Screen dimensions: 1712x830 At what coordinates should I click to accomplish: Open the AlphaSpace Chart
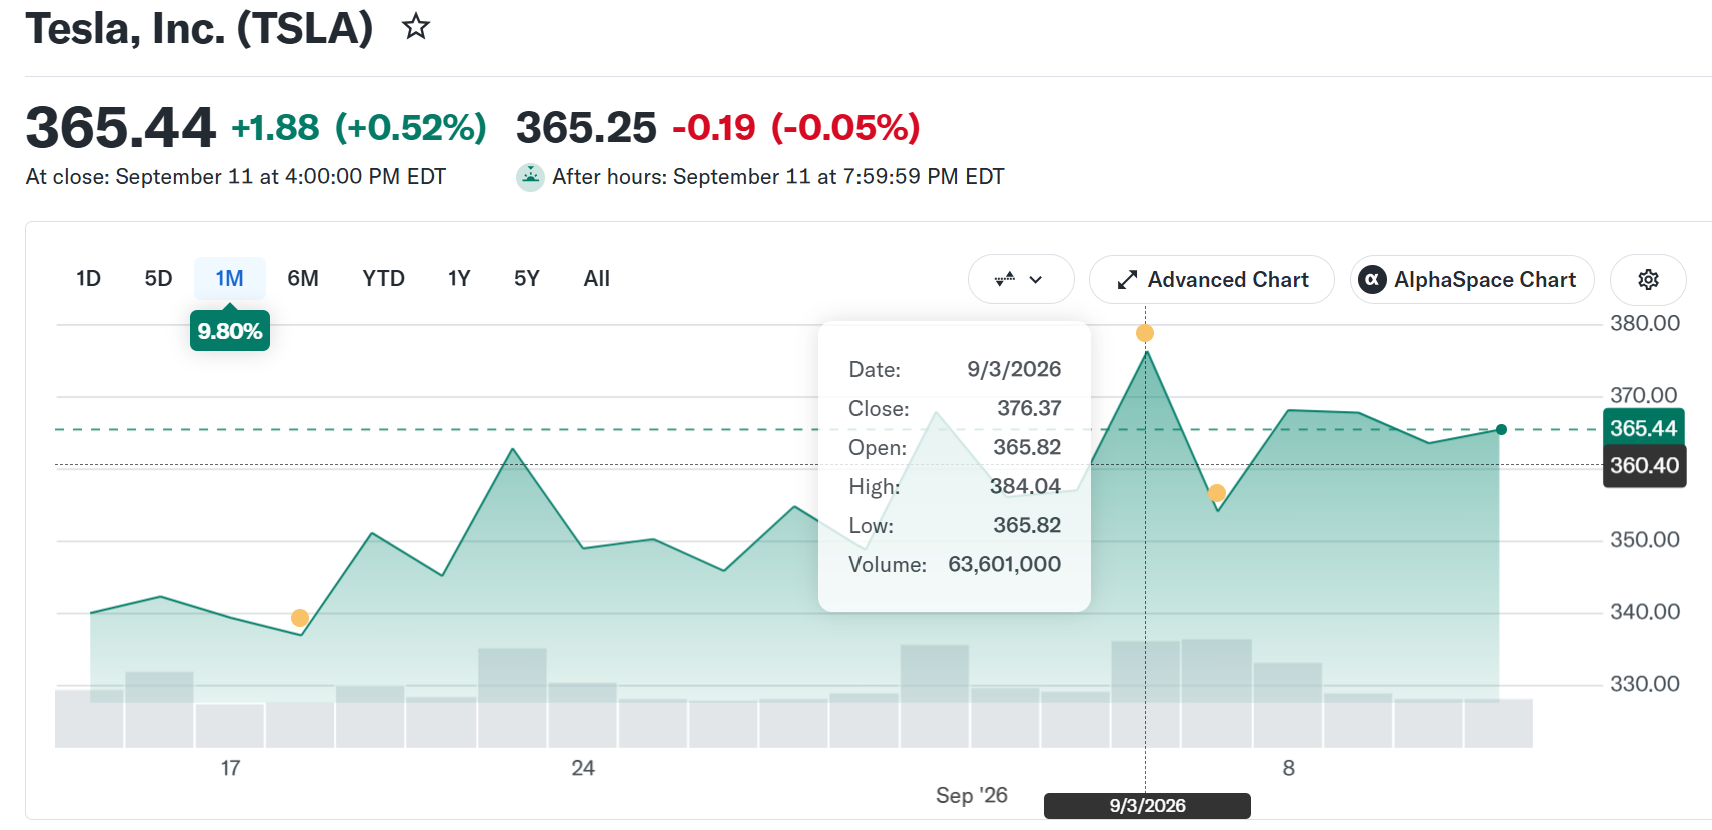click(x=1472, y=280)
